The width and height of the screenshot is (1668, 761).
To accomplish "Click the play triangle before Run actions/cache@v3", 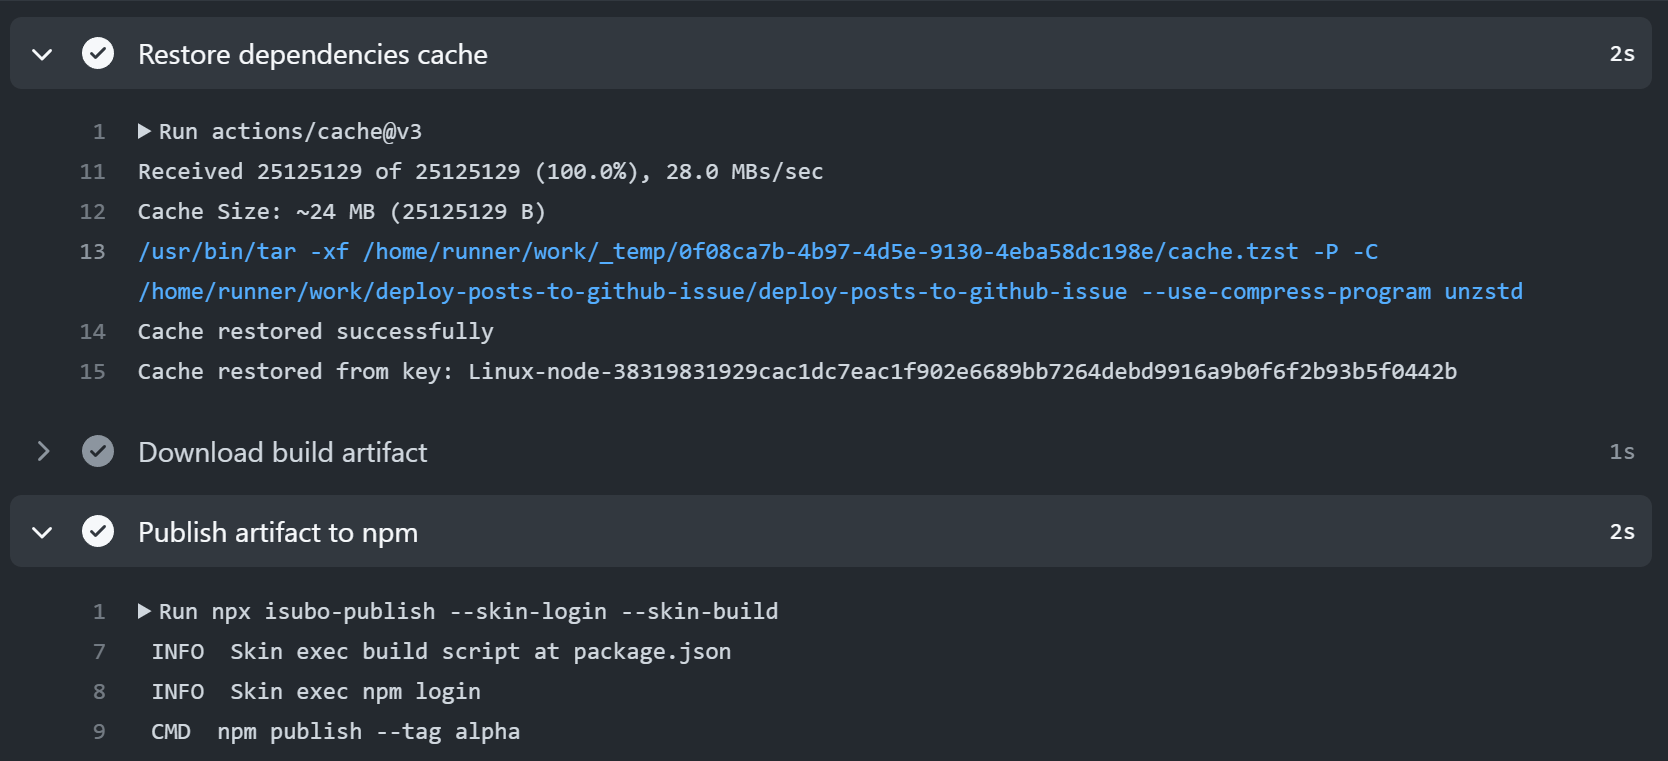I will coord(145,130).
